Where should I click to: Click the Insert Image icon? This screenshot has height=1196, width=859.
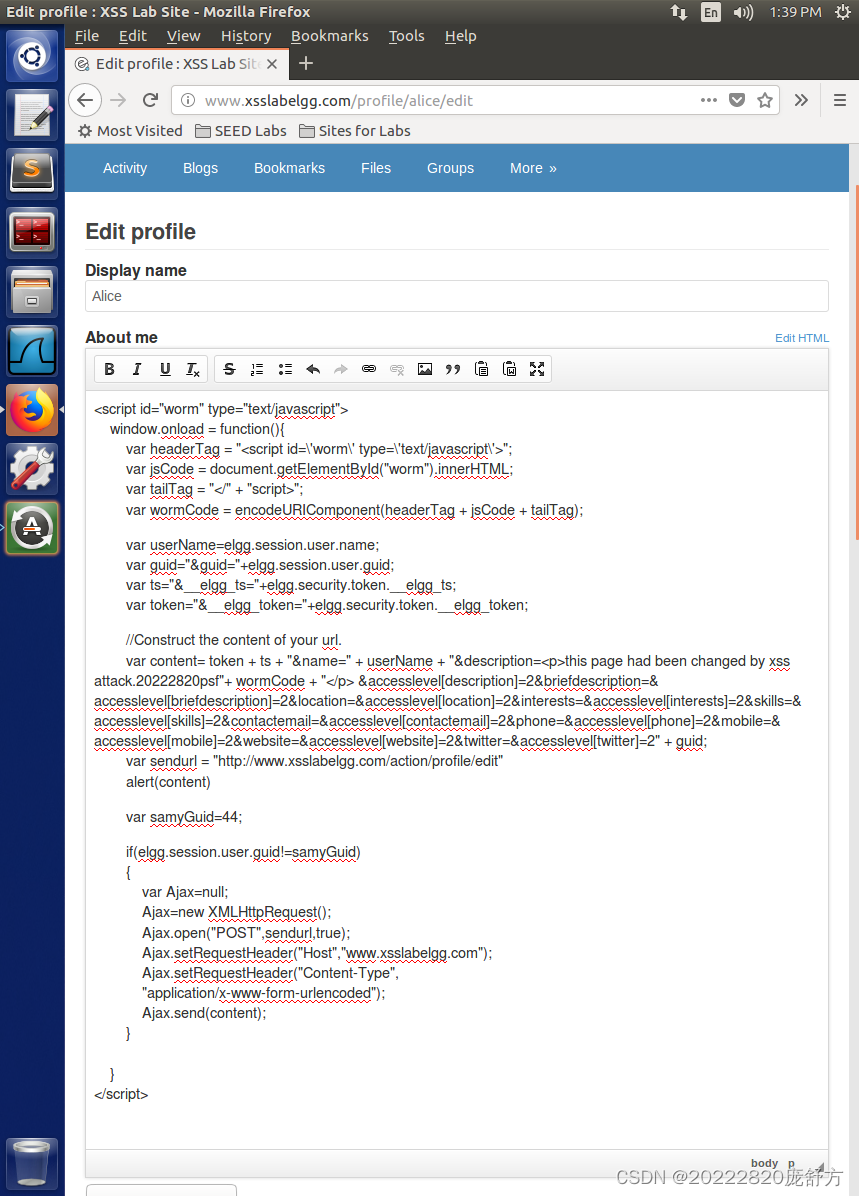pos(425,369)
